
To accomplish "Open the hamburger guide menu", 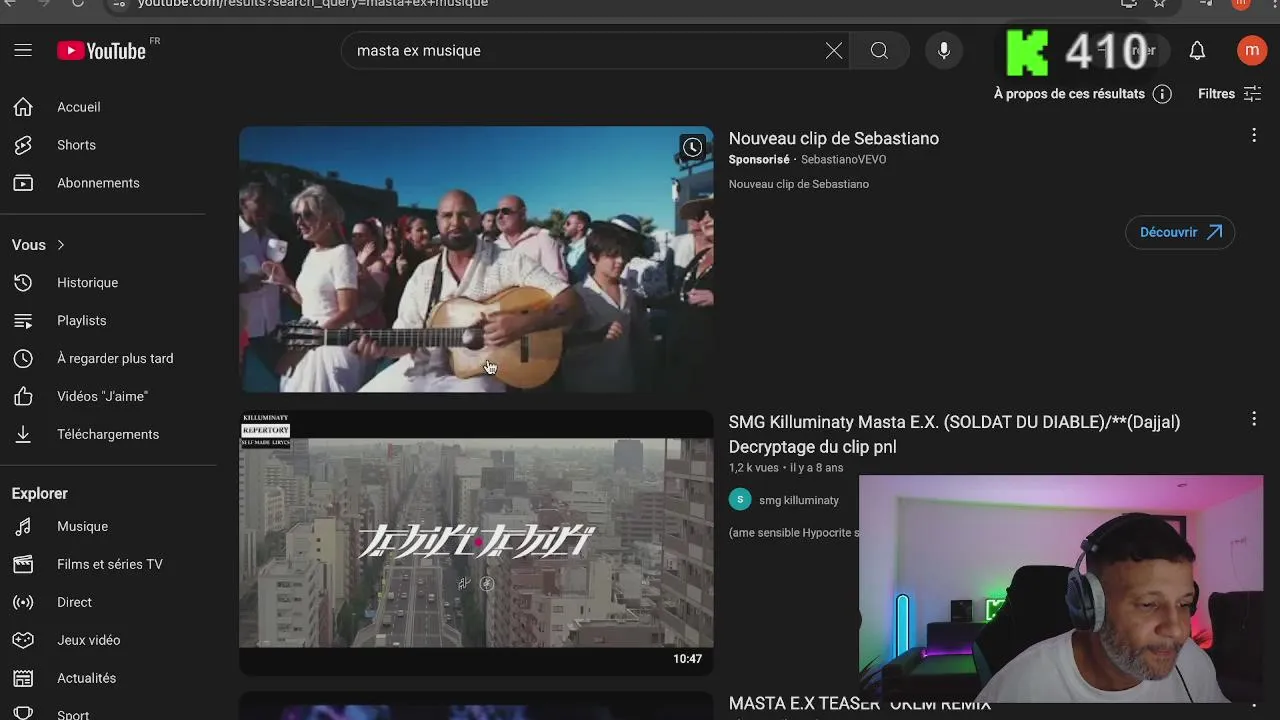I will click(23, 50).
